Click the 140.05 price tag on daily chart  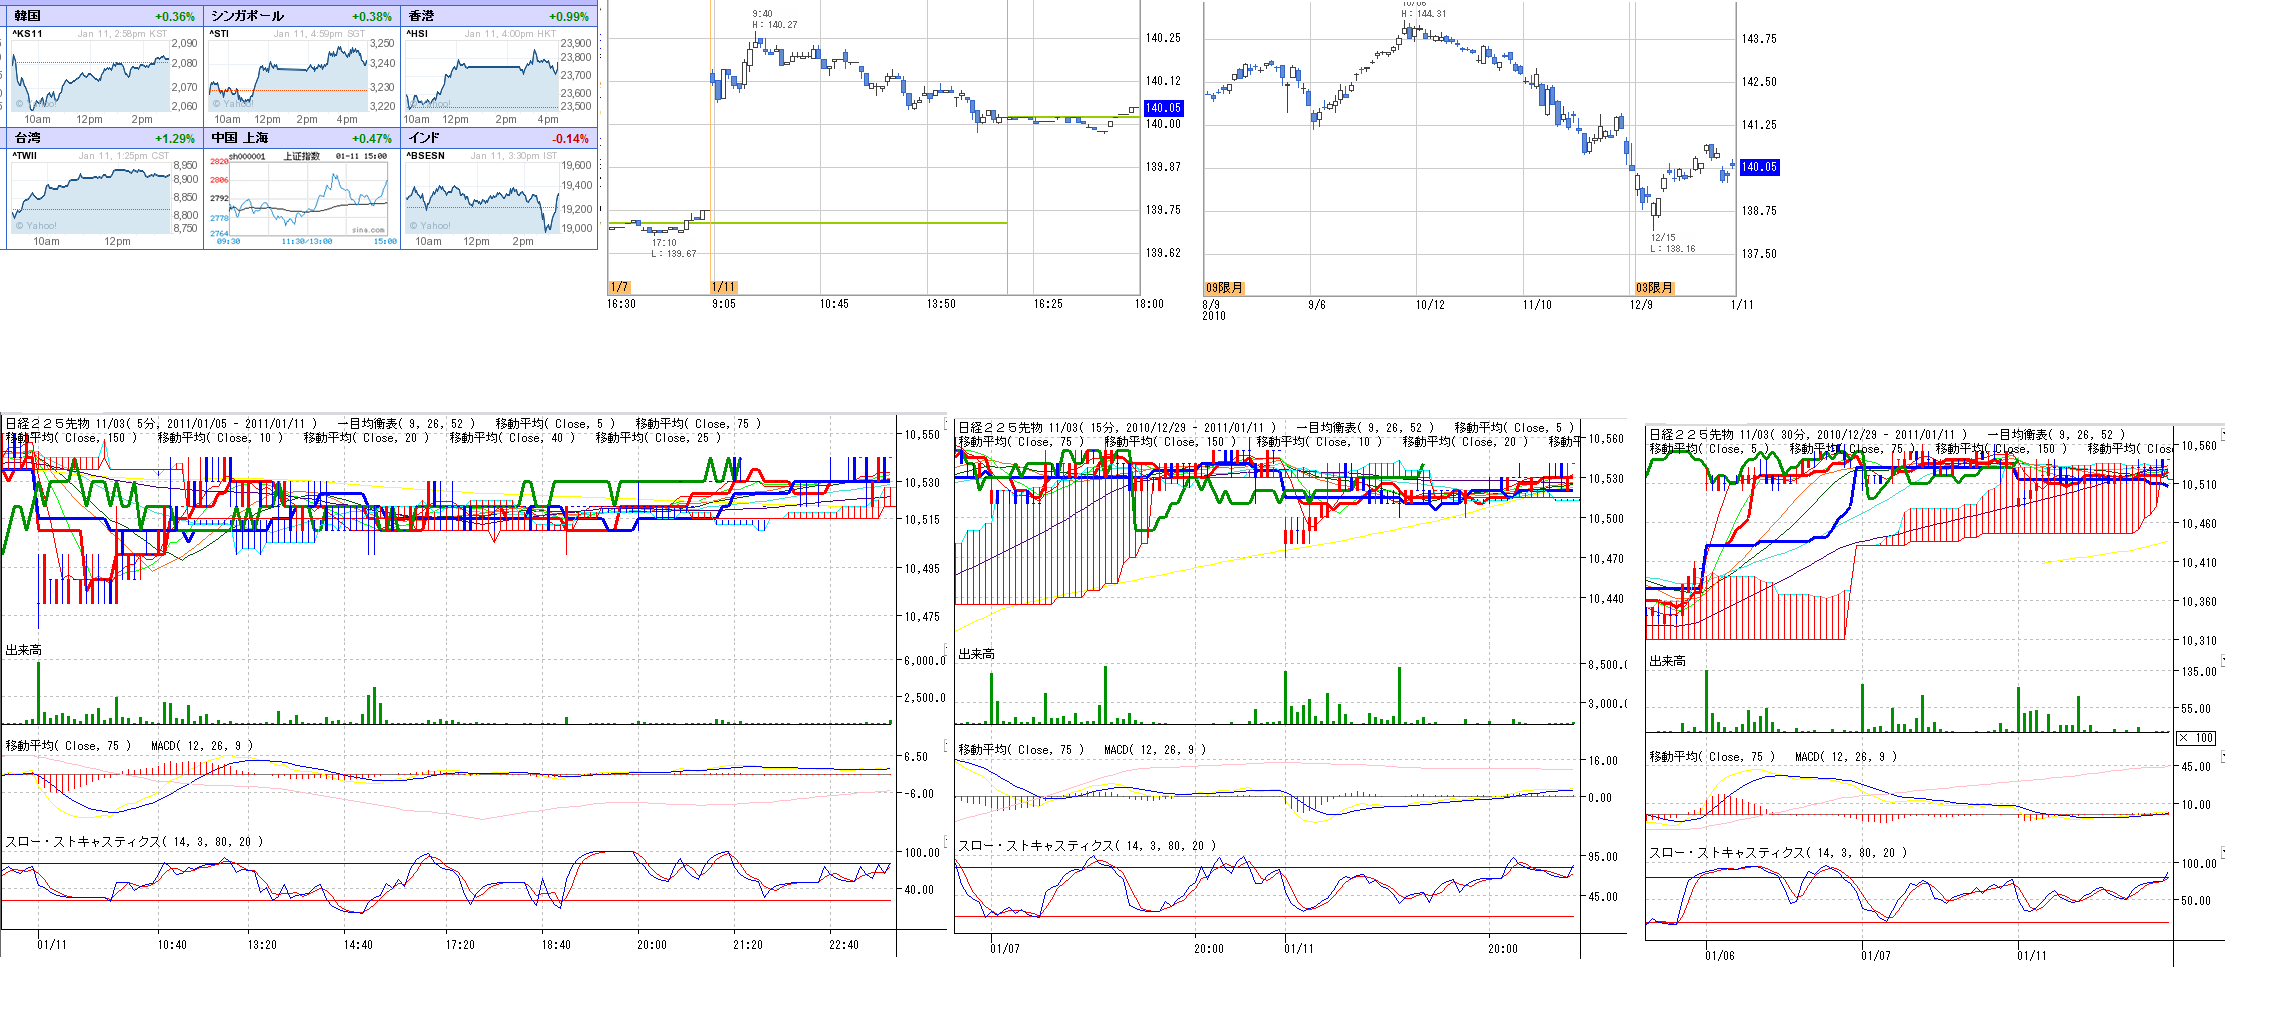tap(1759, 167)
